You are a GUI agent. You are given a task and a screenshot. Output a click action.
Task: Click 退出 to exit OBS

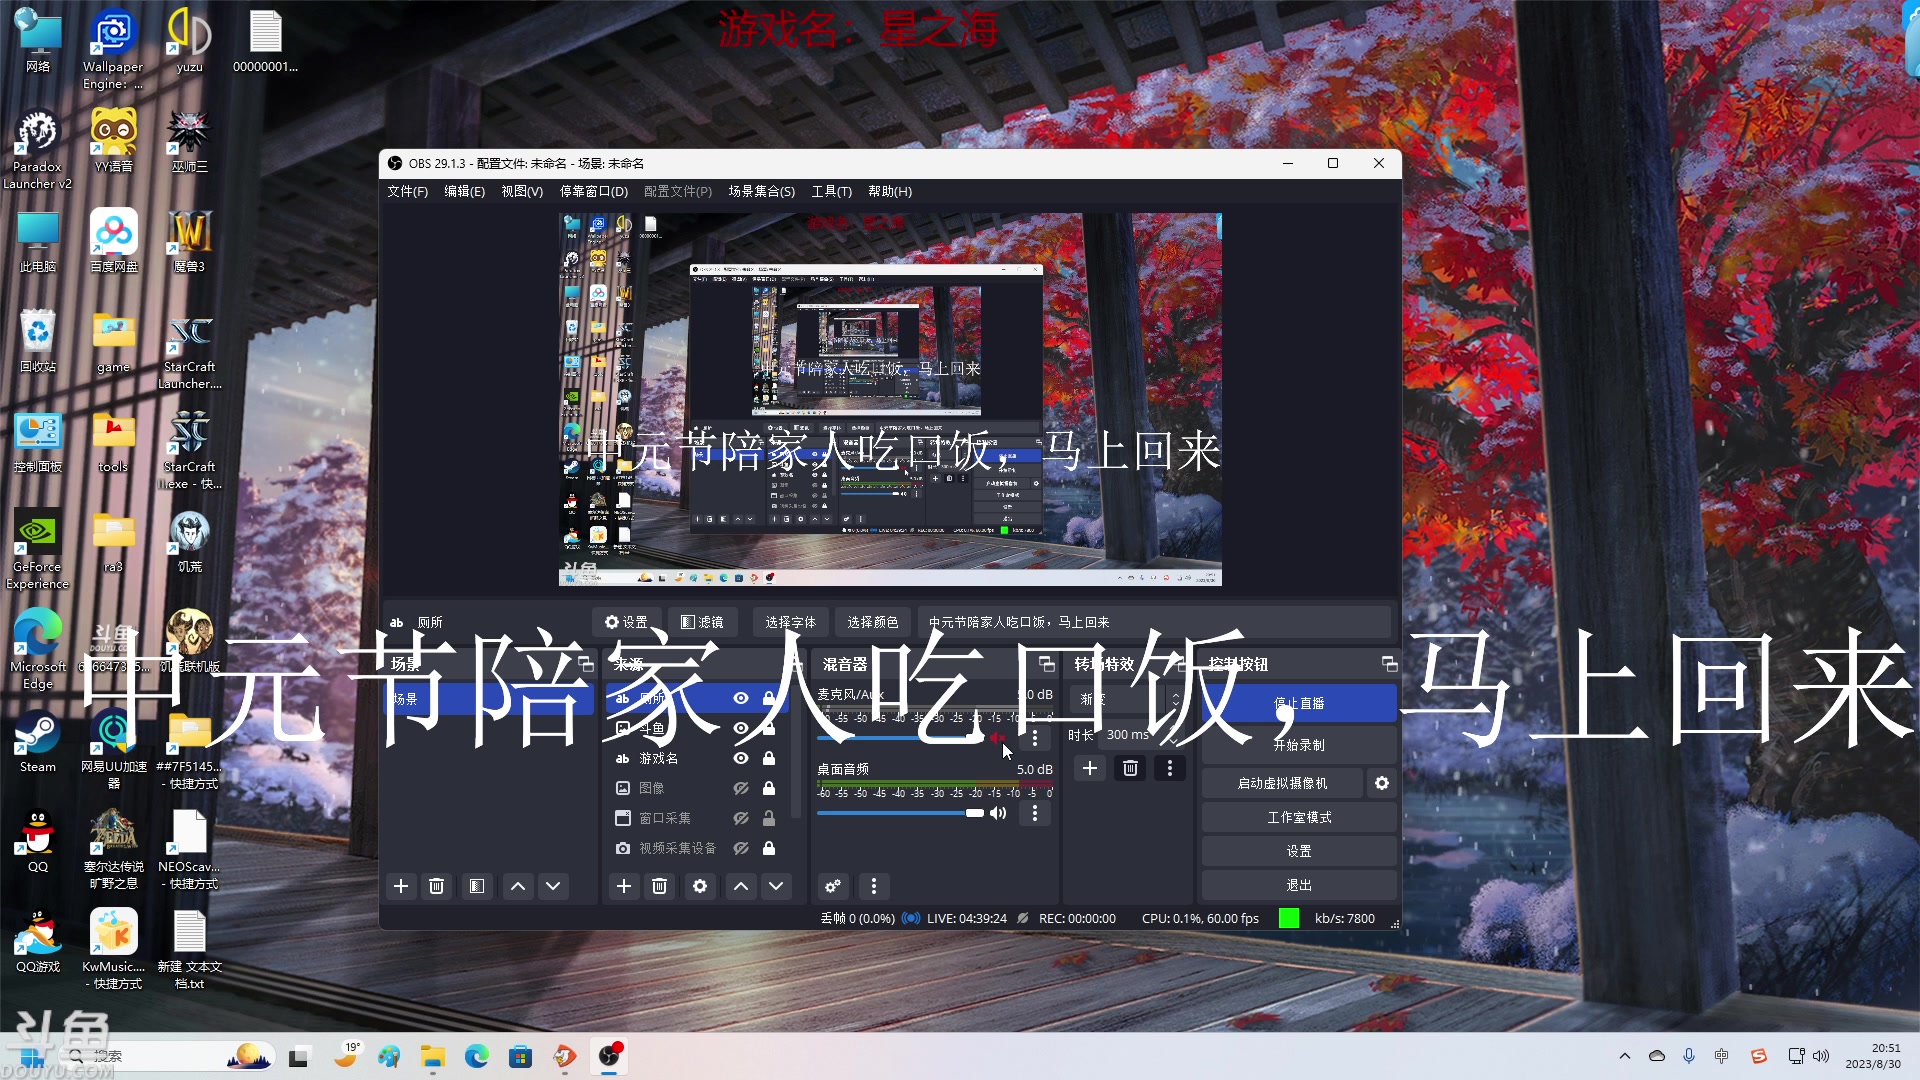(1299, 885)
